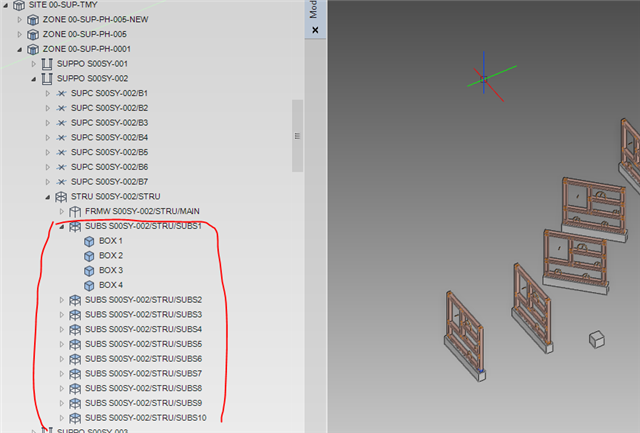Click the ZONE 00-SUP-PH-0001 zone icon
This screenshot has width=640, height=433.
tap(33, 49)
